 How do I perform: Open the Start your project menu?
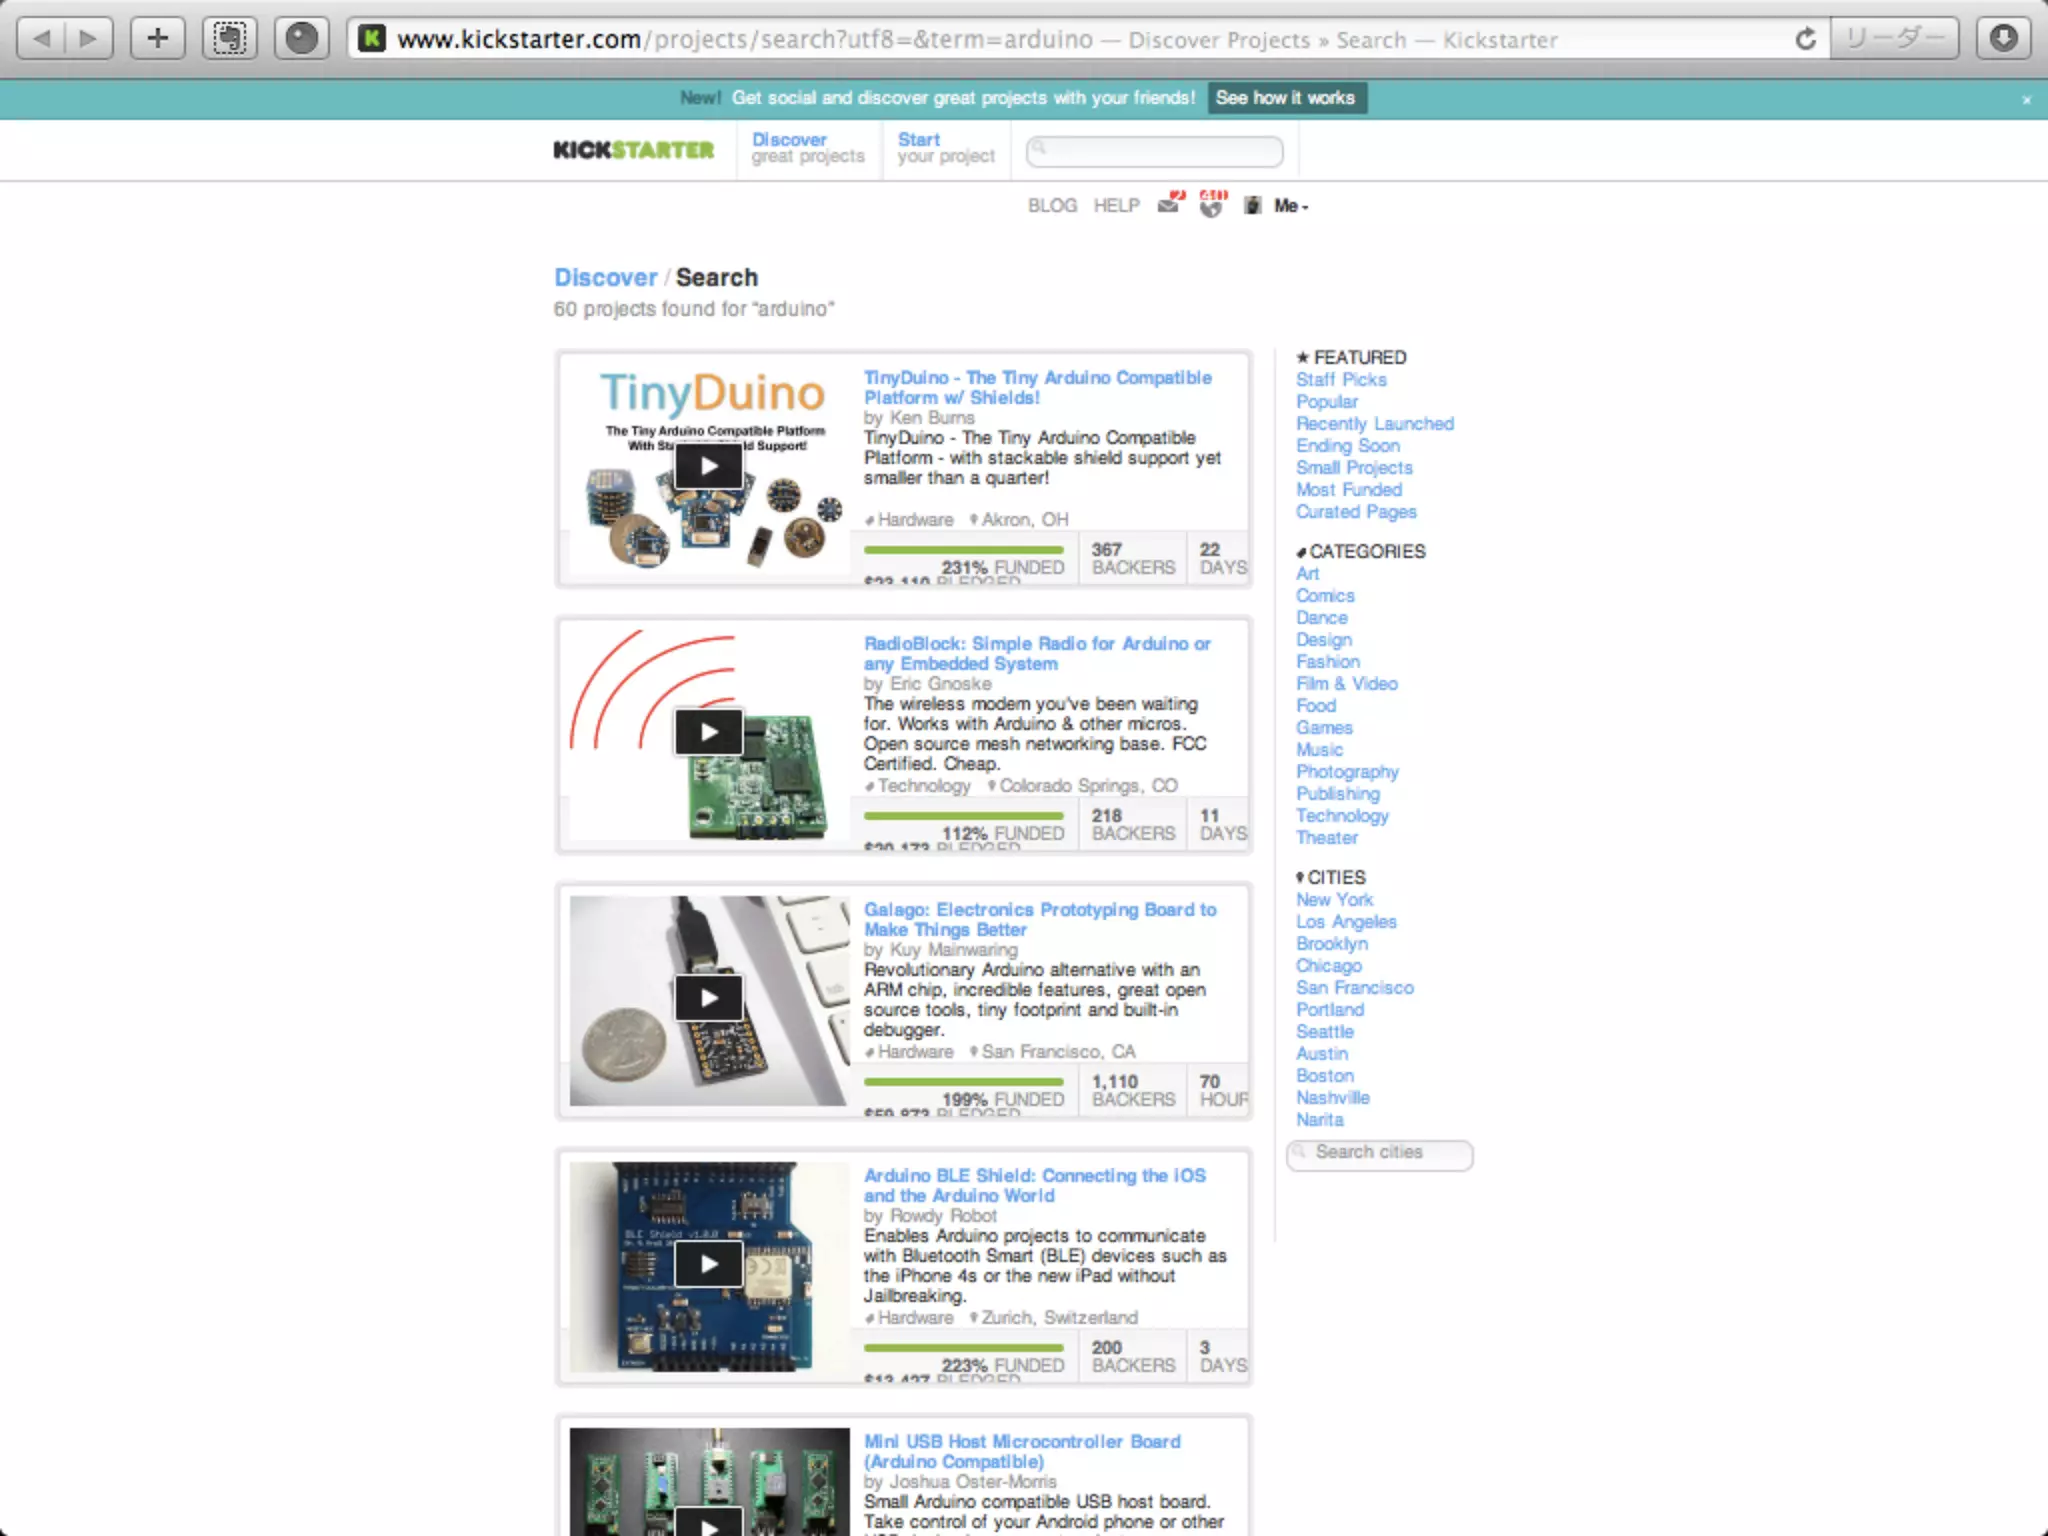[x=945, y=148]
